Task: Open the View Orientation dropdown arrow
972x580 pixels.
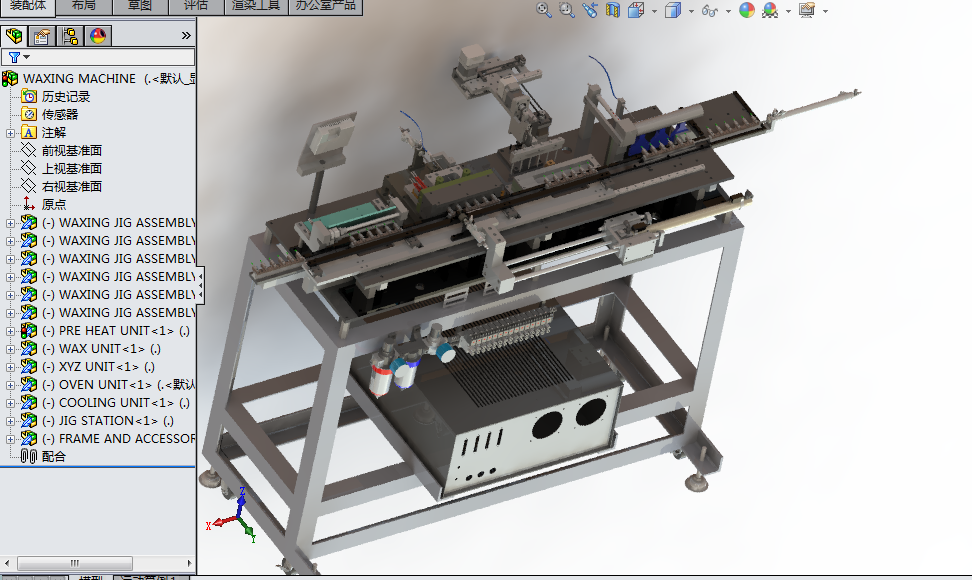Action: 654,11
